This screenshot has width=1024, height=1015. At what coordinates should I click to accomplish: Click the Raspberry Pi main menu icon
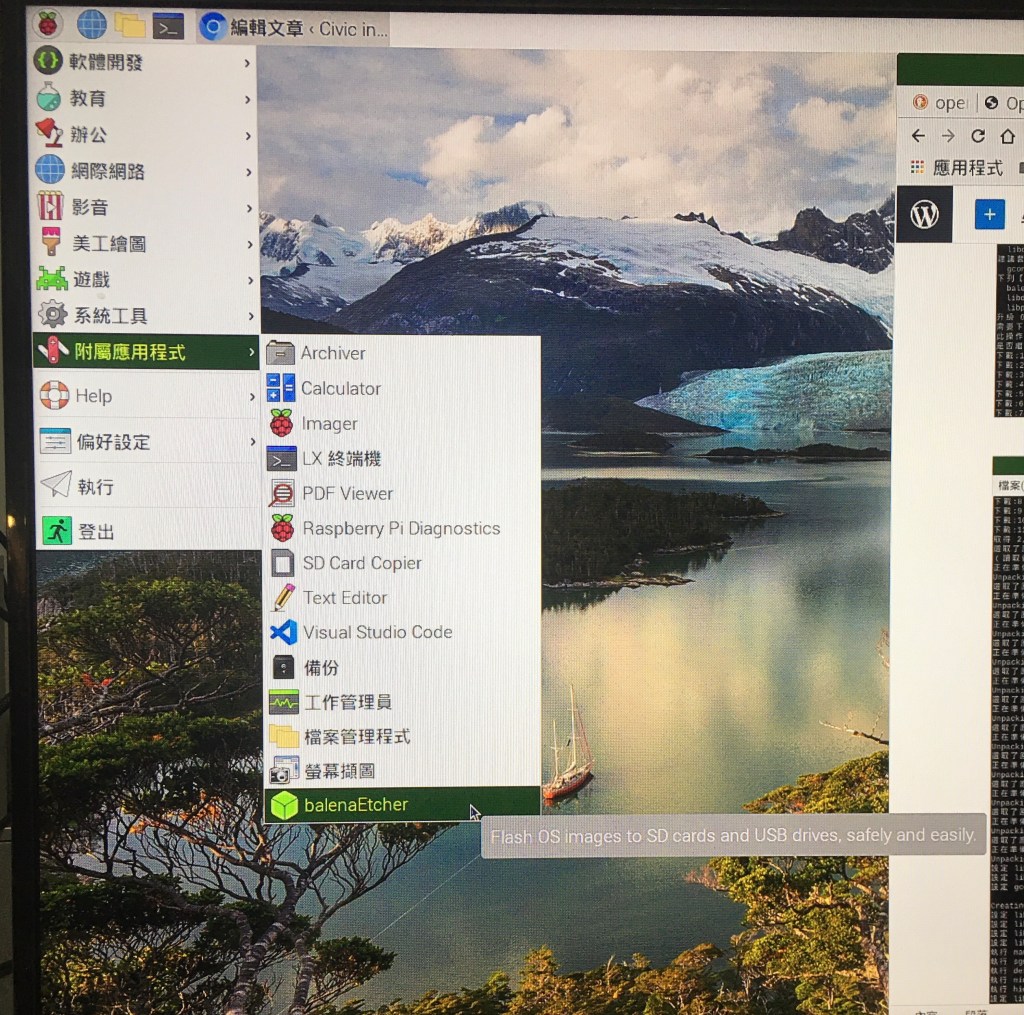[x=48, y=23]
